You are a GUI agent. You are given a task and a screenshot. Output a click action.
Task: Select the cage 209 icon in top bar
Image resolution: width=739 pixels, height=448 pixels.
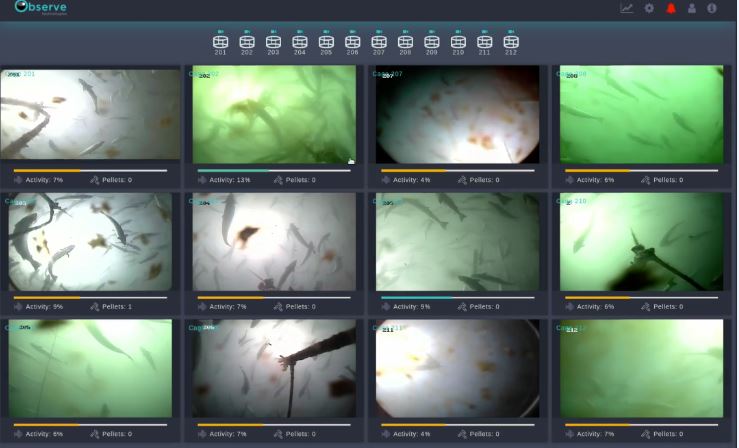(432, 41)
